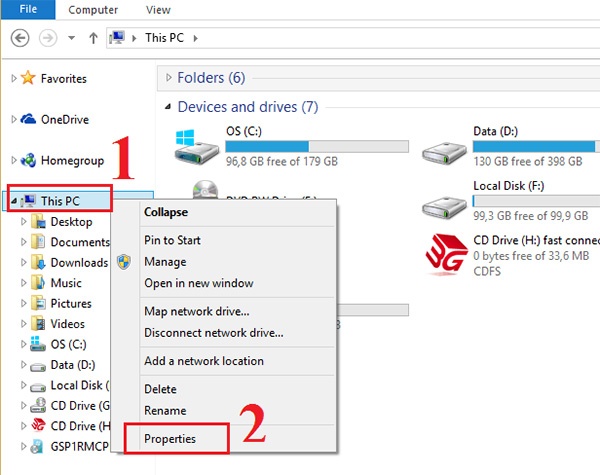This screenshot has width=600, height=475.
Task: Collapse the Devices and drives section
Action: click(x=168, y=107)
